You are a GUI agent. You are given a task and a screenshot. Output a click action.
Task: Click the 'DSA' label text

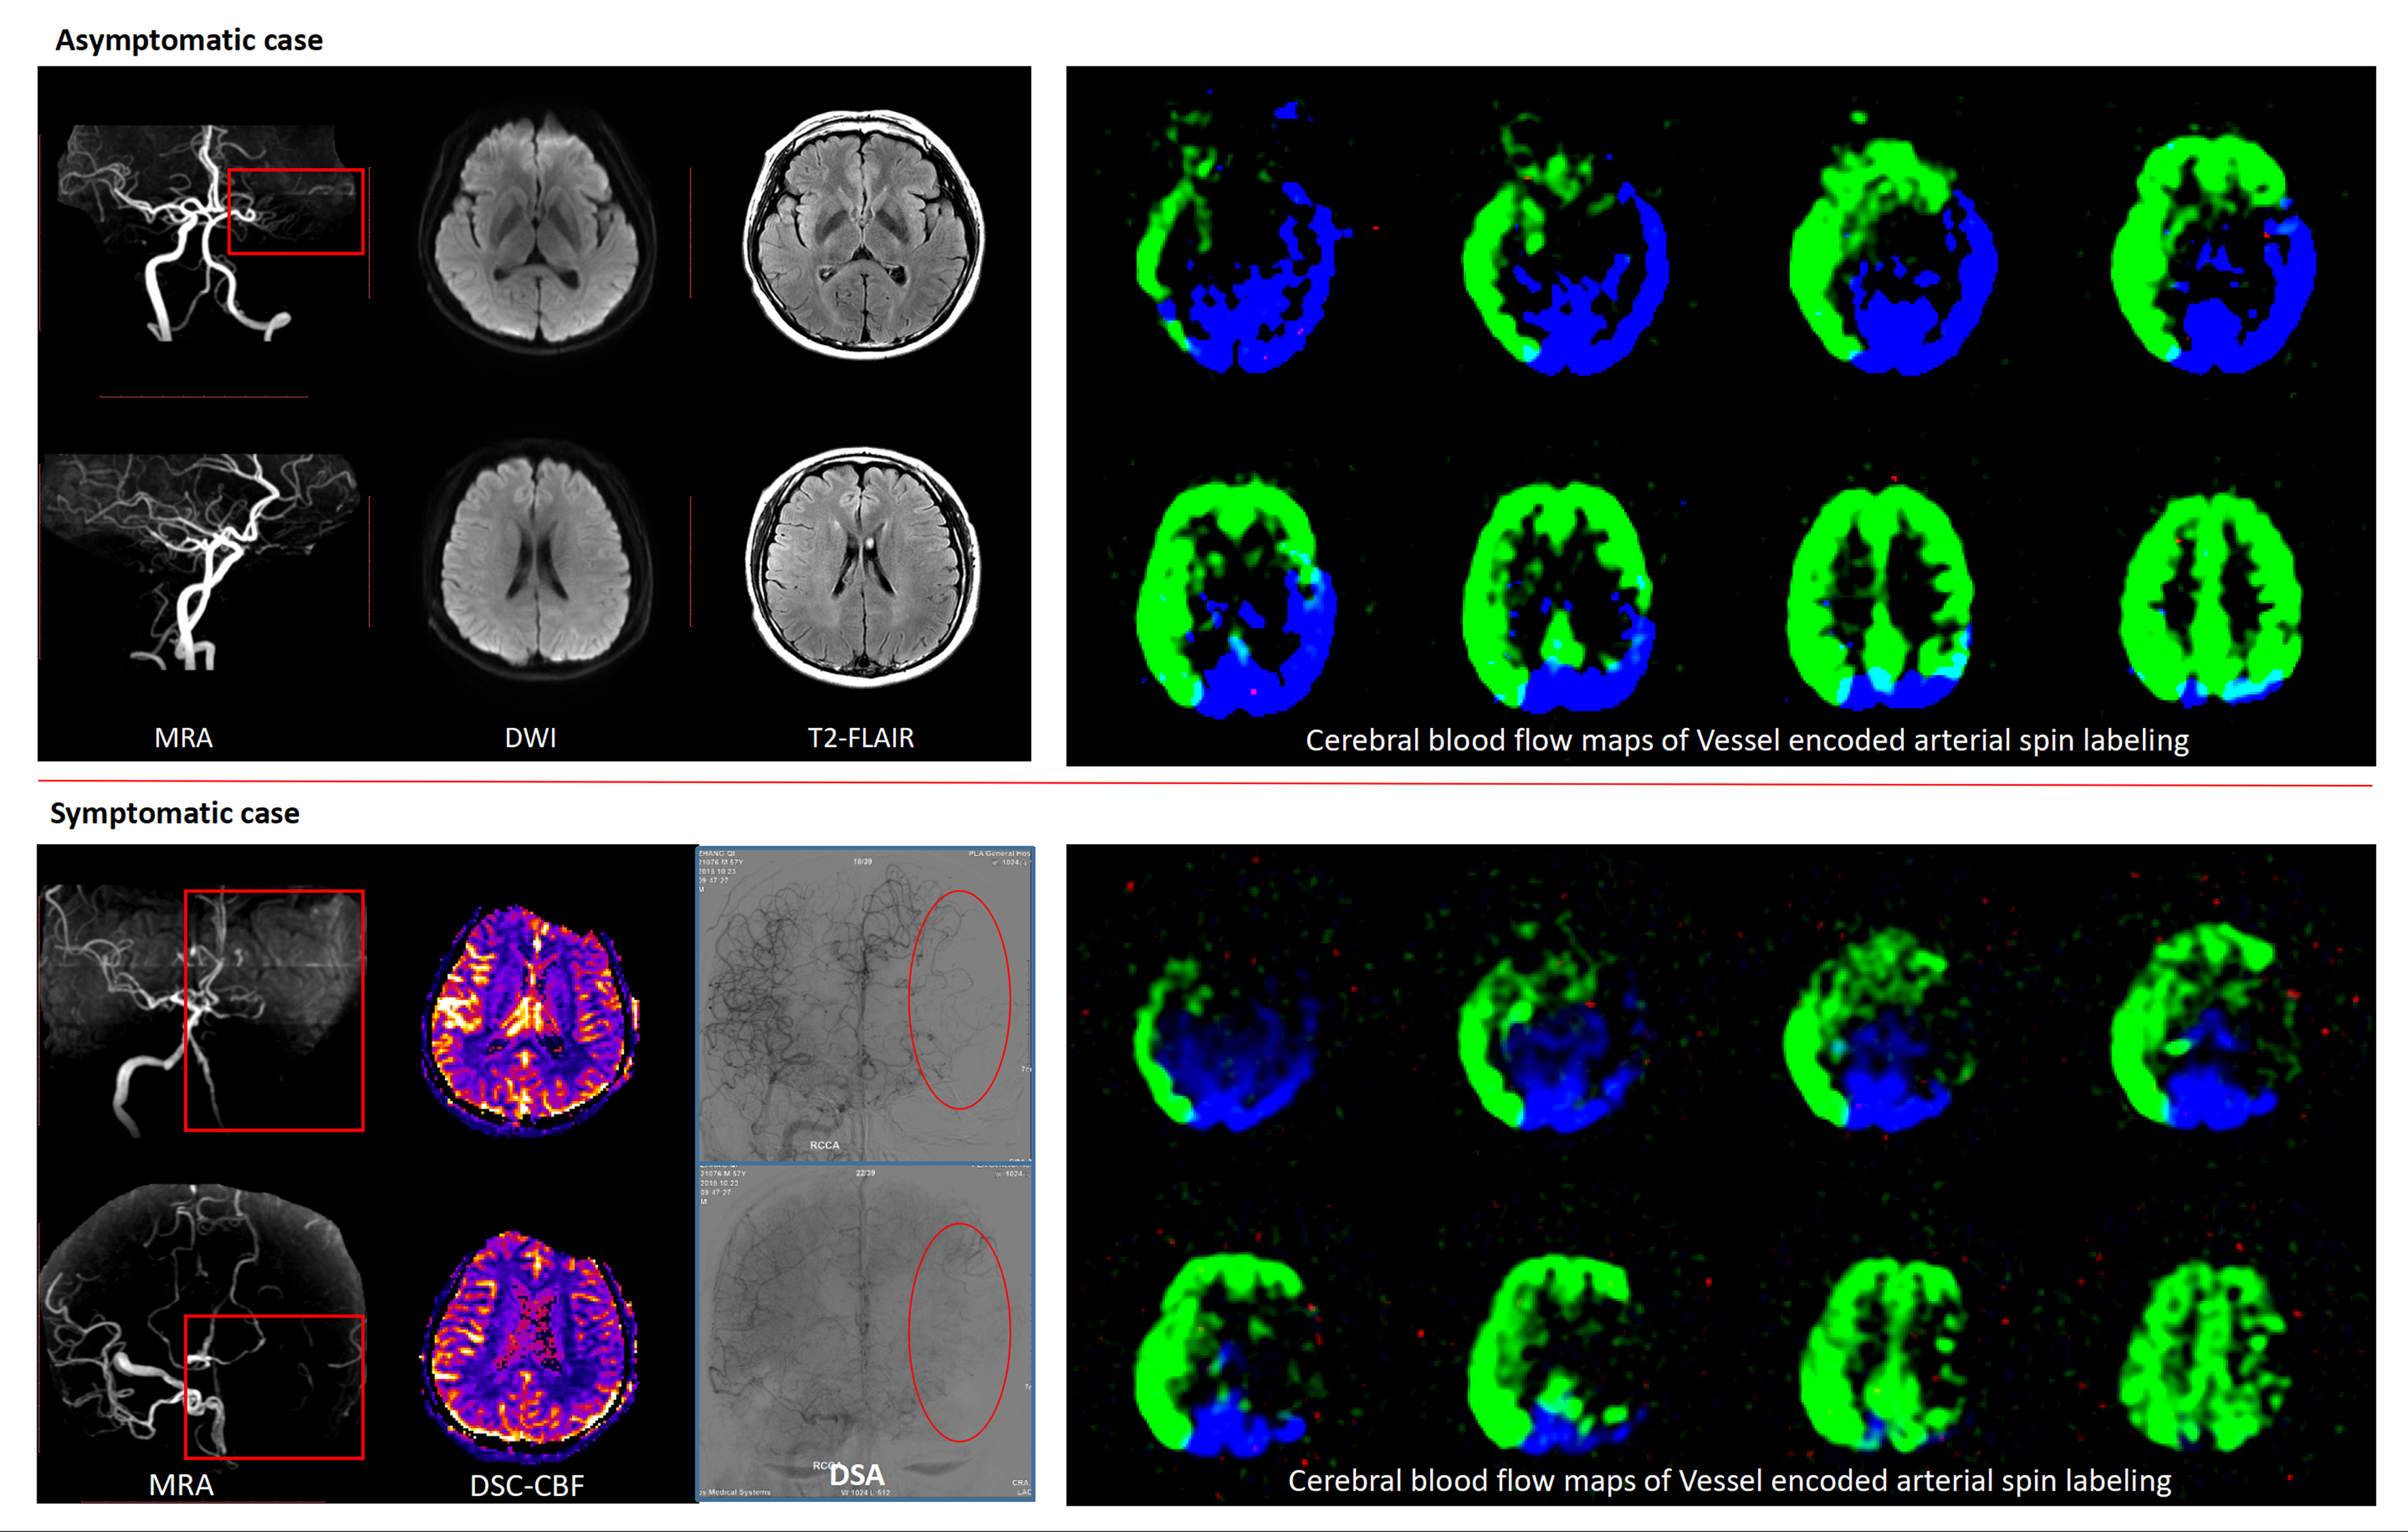857,1475
